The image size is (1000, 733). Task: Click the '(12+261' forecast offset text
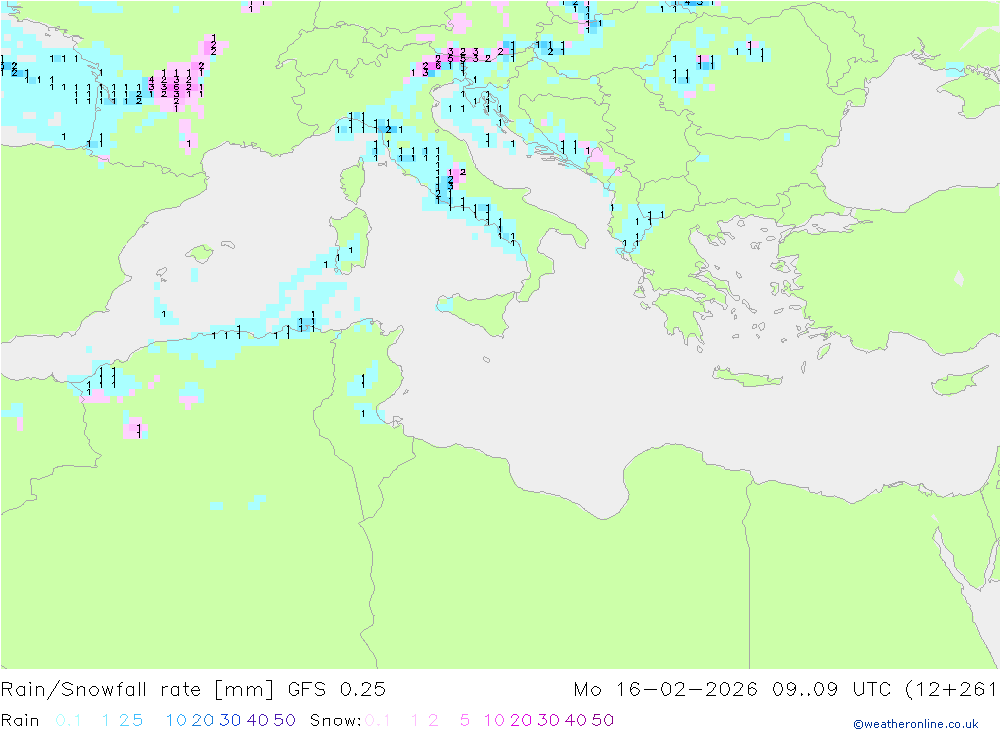point(951,690)
